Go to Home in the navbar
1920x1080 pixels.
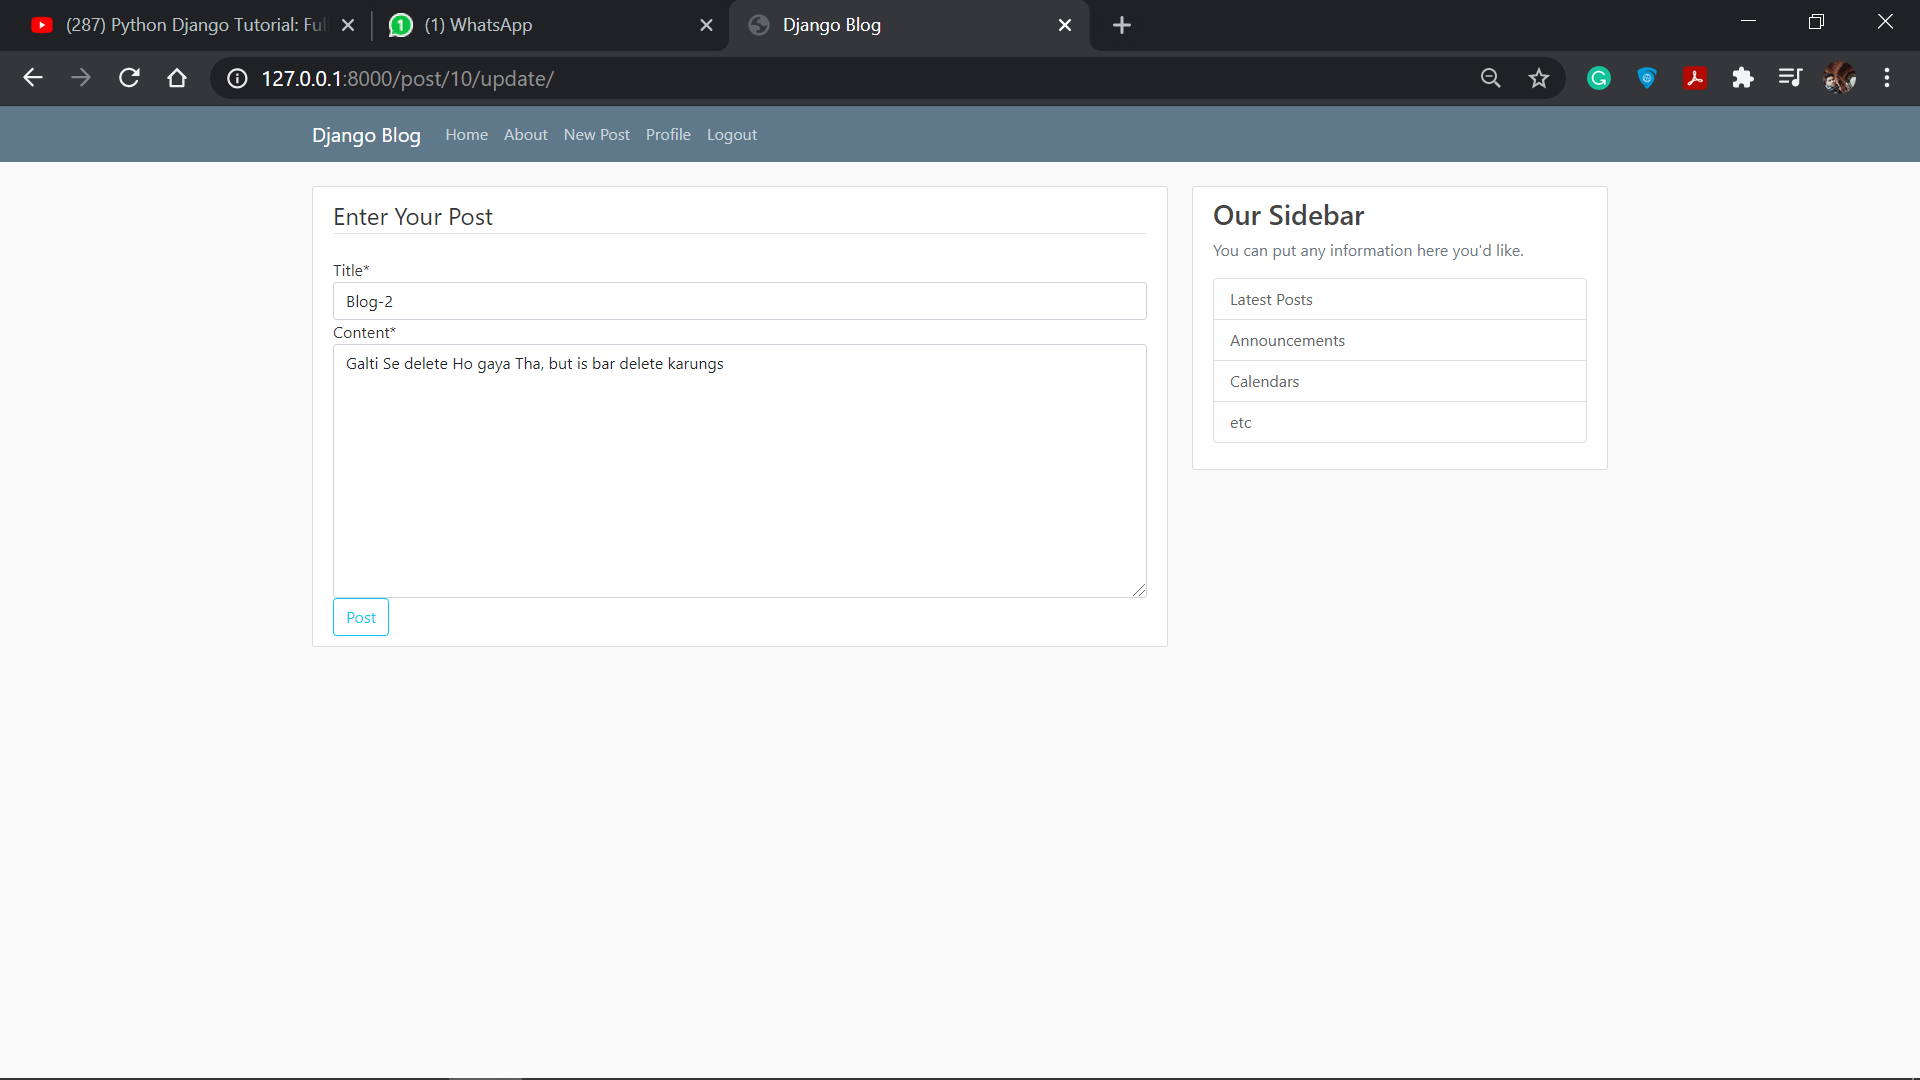click(x=466, y=135)
